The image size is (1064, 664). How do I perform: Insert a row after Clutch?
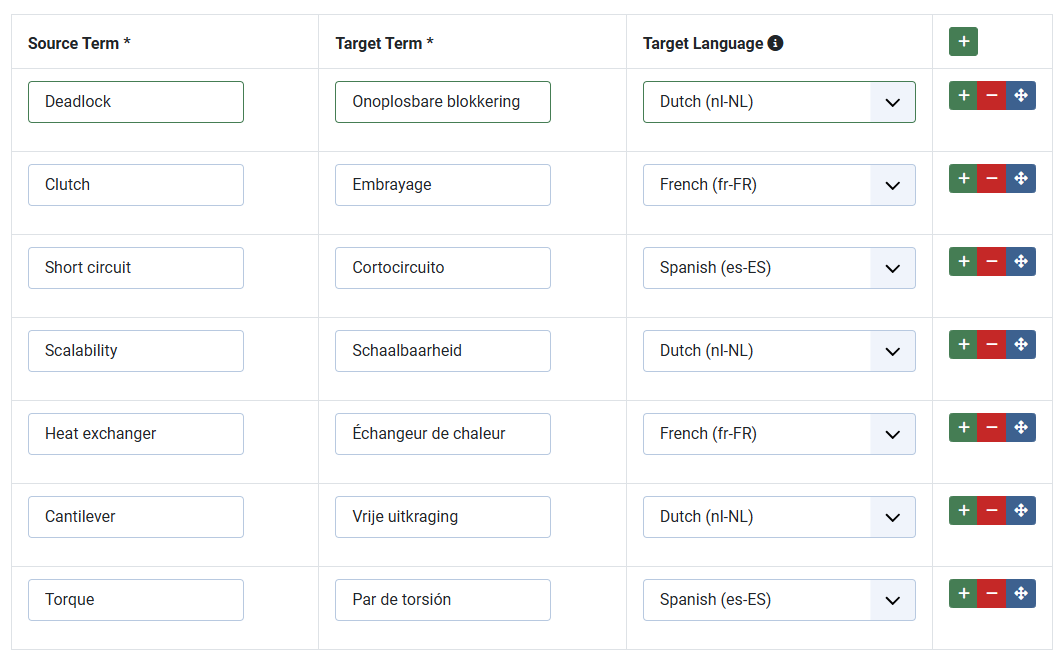[x=963, y=179]
